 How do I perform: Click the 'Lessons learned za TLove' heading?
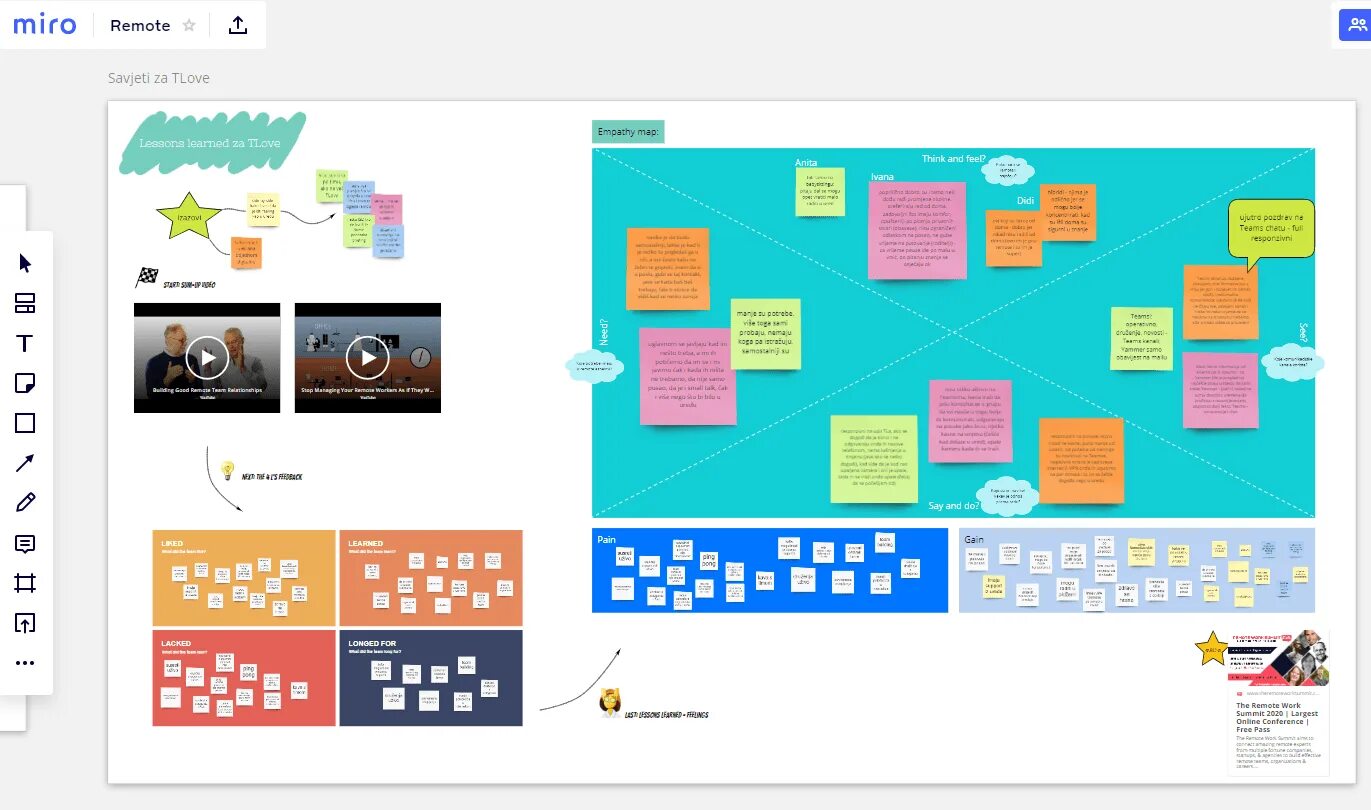click(209, 143)
